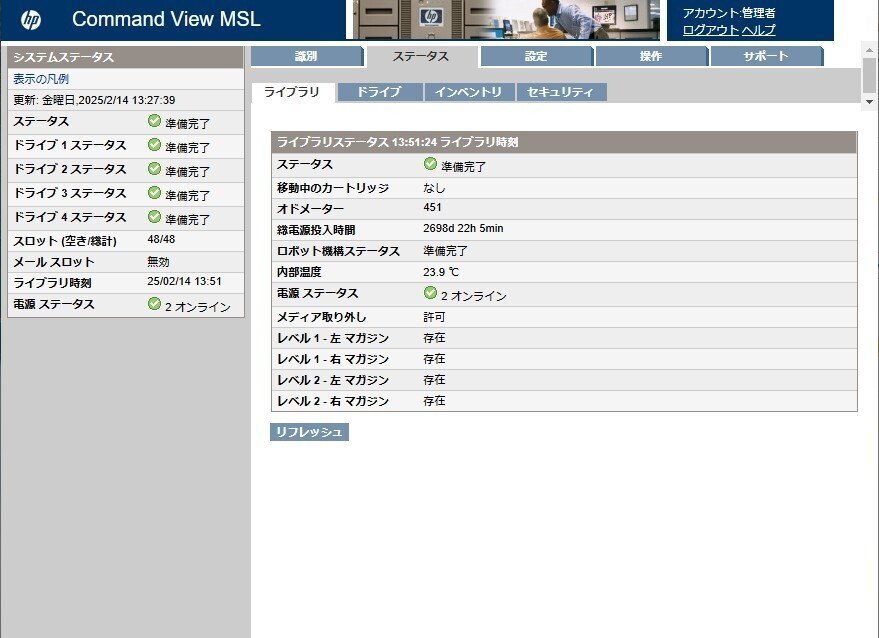
Task: Click the ロボット機構ステータス value 準備完了
Action: coord(446,251)
